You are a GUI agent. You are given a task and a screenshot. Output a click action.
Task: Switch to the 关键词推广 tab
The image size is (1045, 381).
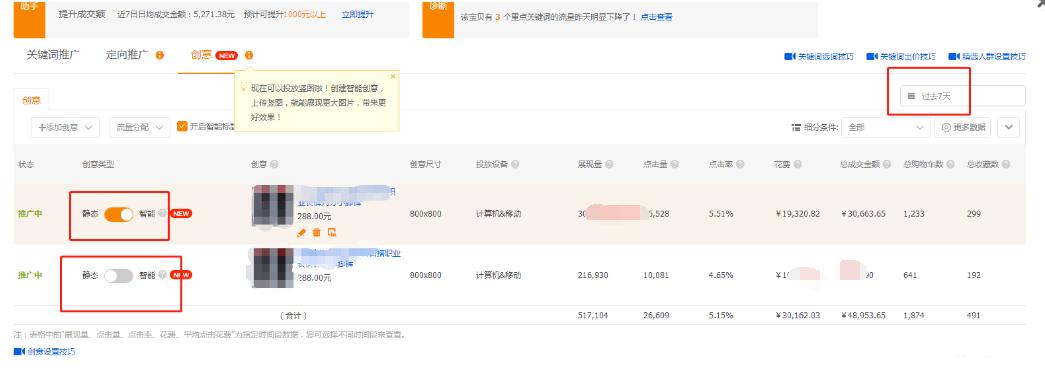click(53, 55)
